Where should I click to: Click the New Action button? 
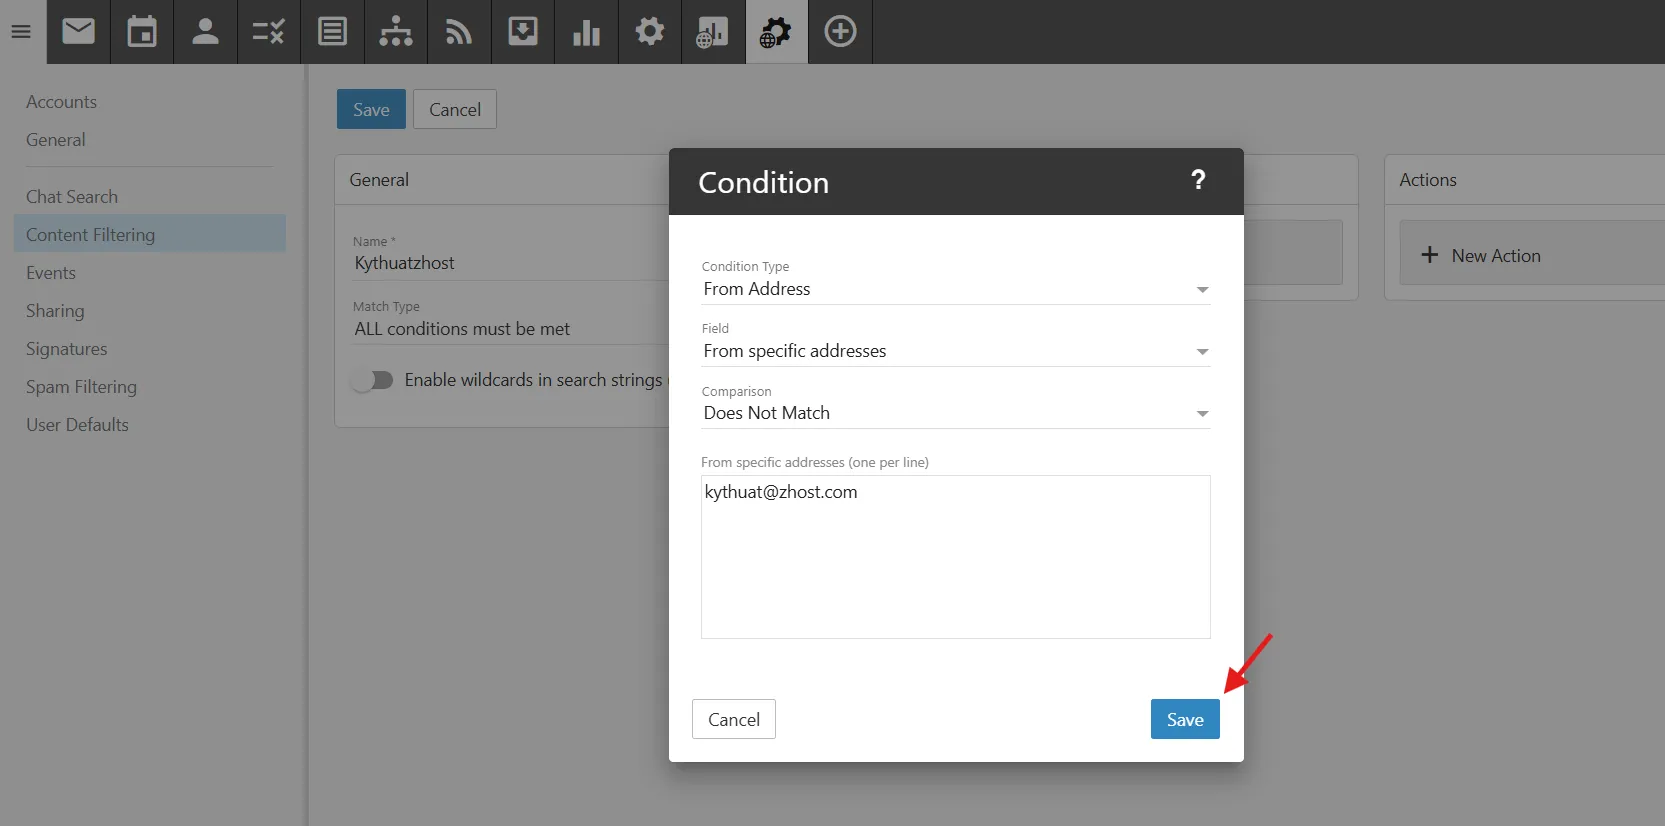click(1495, 255)
